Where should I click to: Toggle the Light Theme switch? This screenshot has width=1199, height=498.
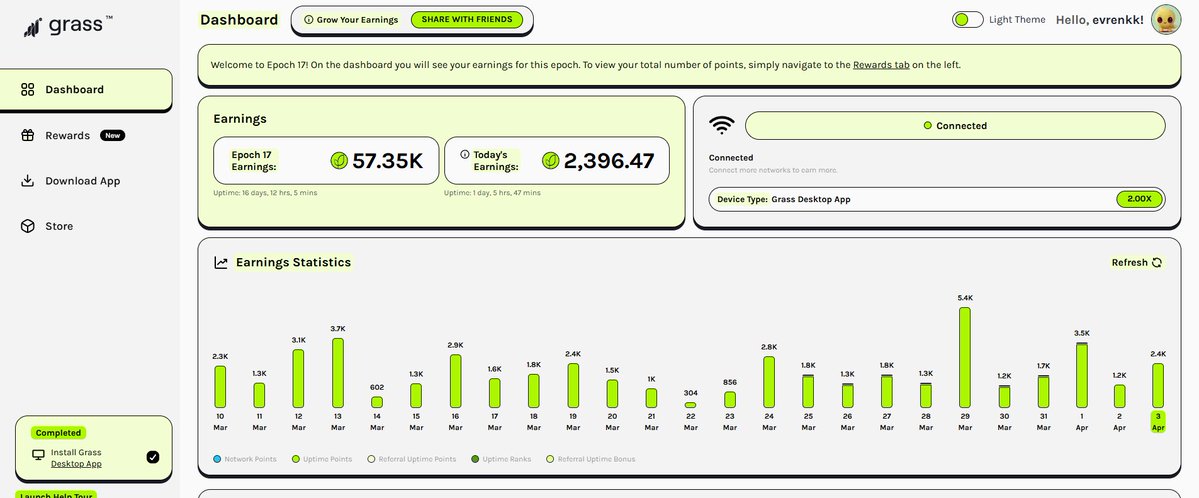pos(967,20)
